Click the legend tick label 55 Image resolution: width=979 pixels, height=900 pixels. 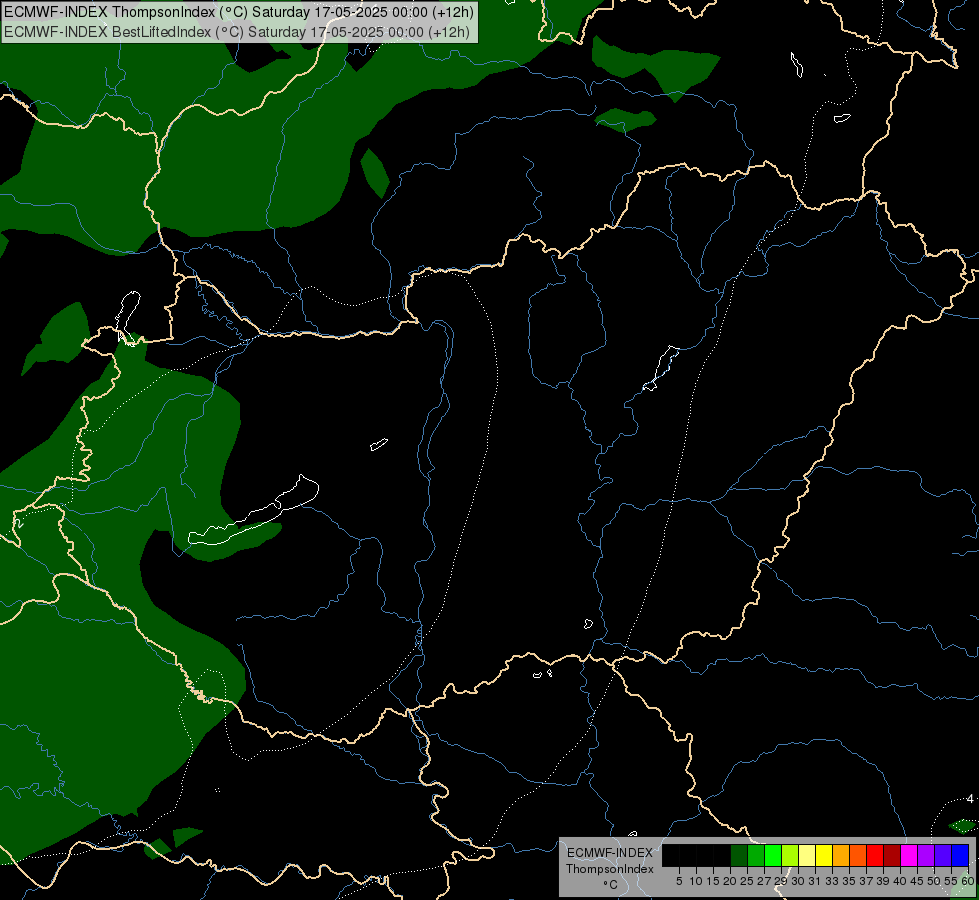pyautogui.click(x=951, y=881)
